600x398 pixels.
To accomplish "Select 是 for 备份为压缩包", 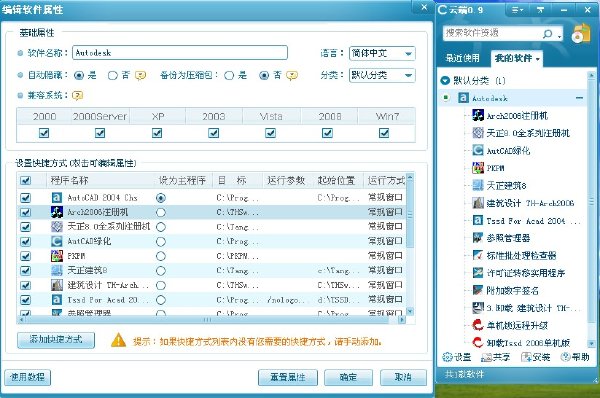I will click(x=229, y=75).
